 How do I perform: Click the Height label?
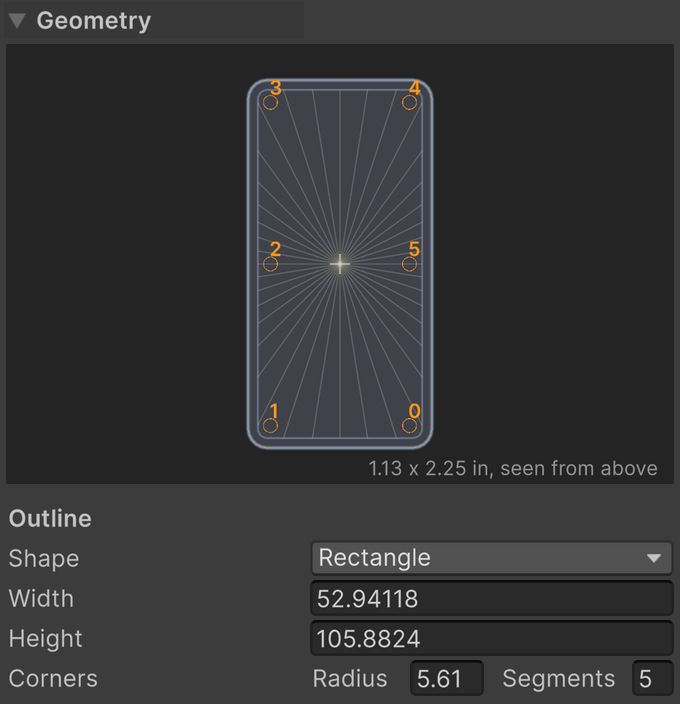pyautogui.click(x=45, y=638)
